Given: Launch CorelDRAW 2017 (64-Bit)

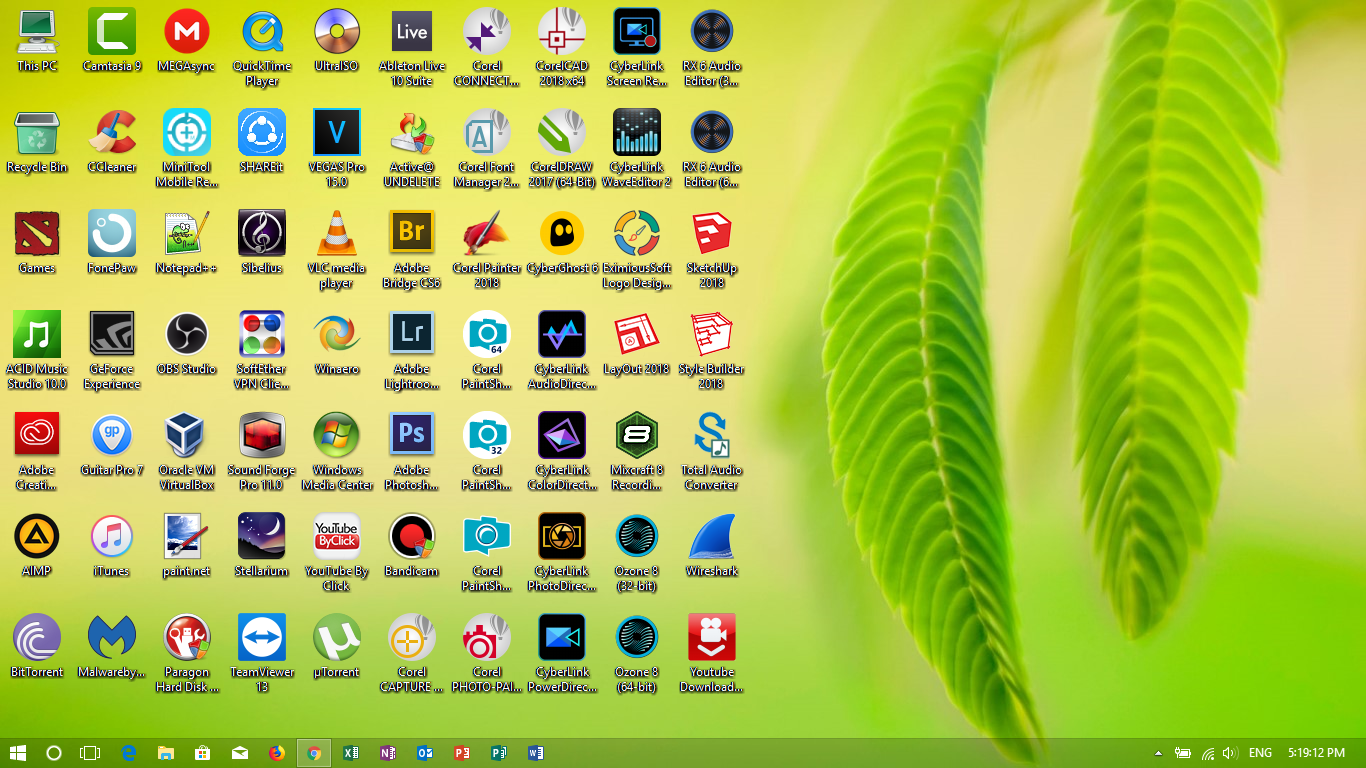Looking at the screenshot, I should [562, 132].
